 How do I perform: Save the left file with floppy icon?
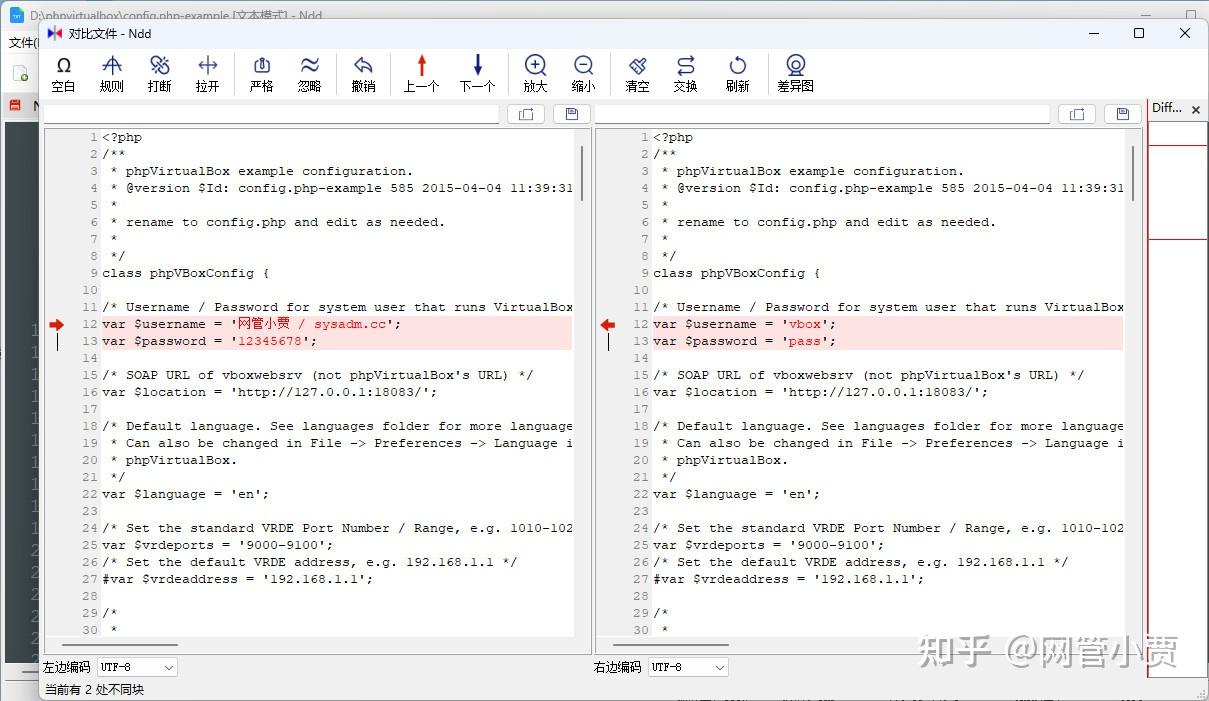coord(571,113)
